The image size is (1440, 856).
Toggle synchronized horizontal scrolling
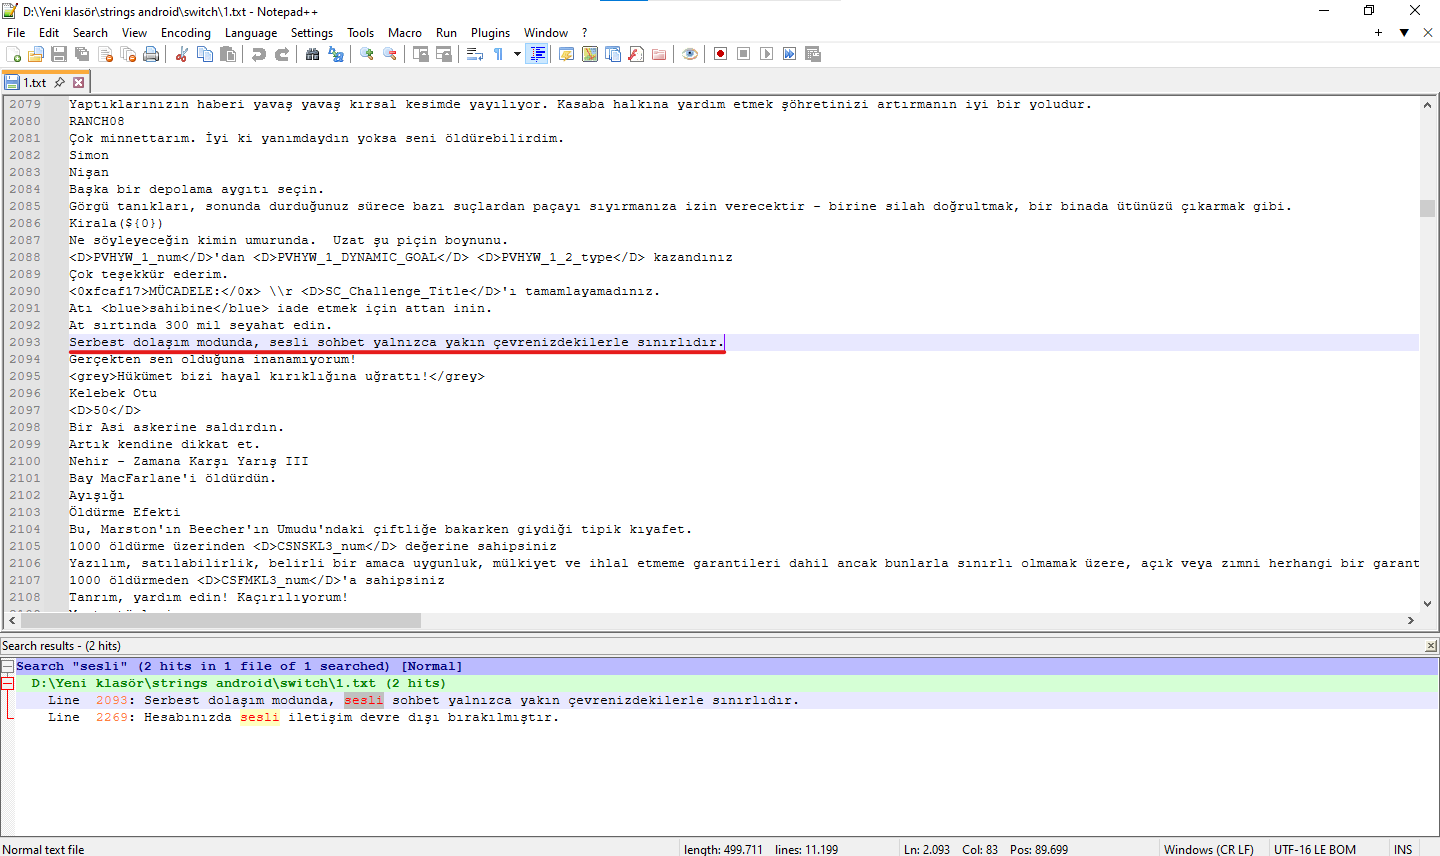(x=444, y=54)
